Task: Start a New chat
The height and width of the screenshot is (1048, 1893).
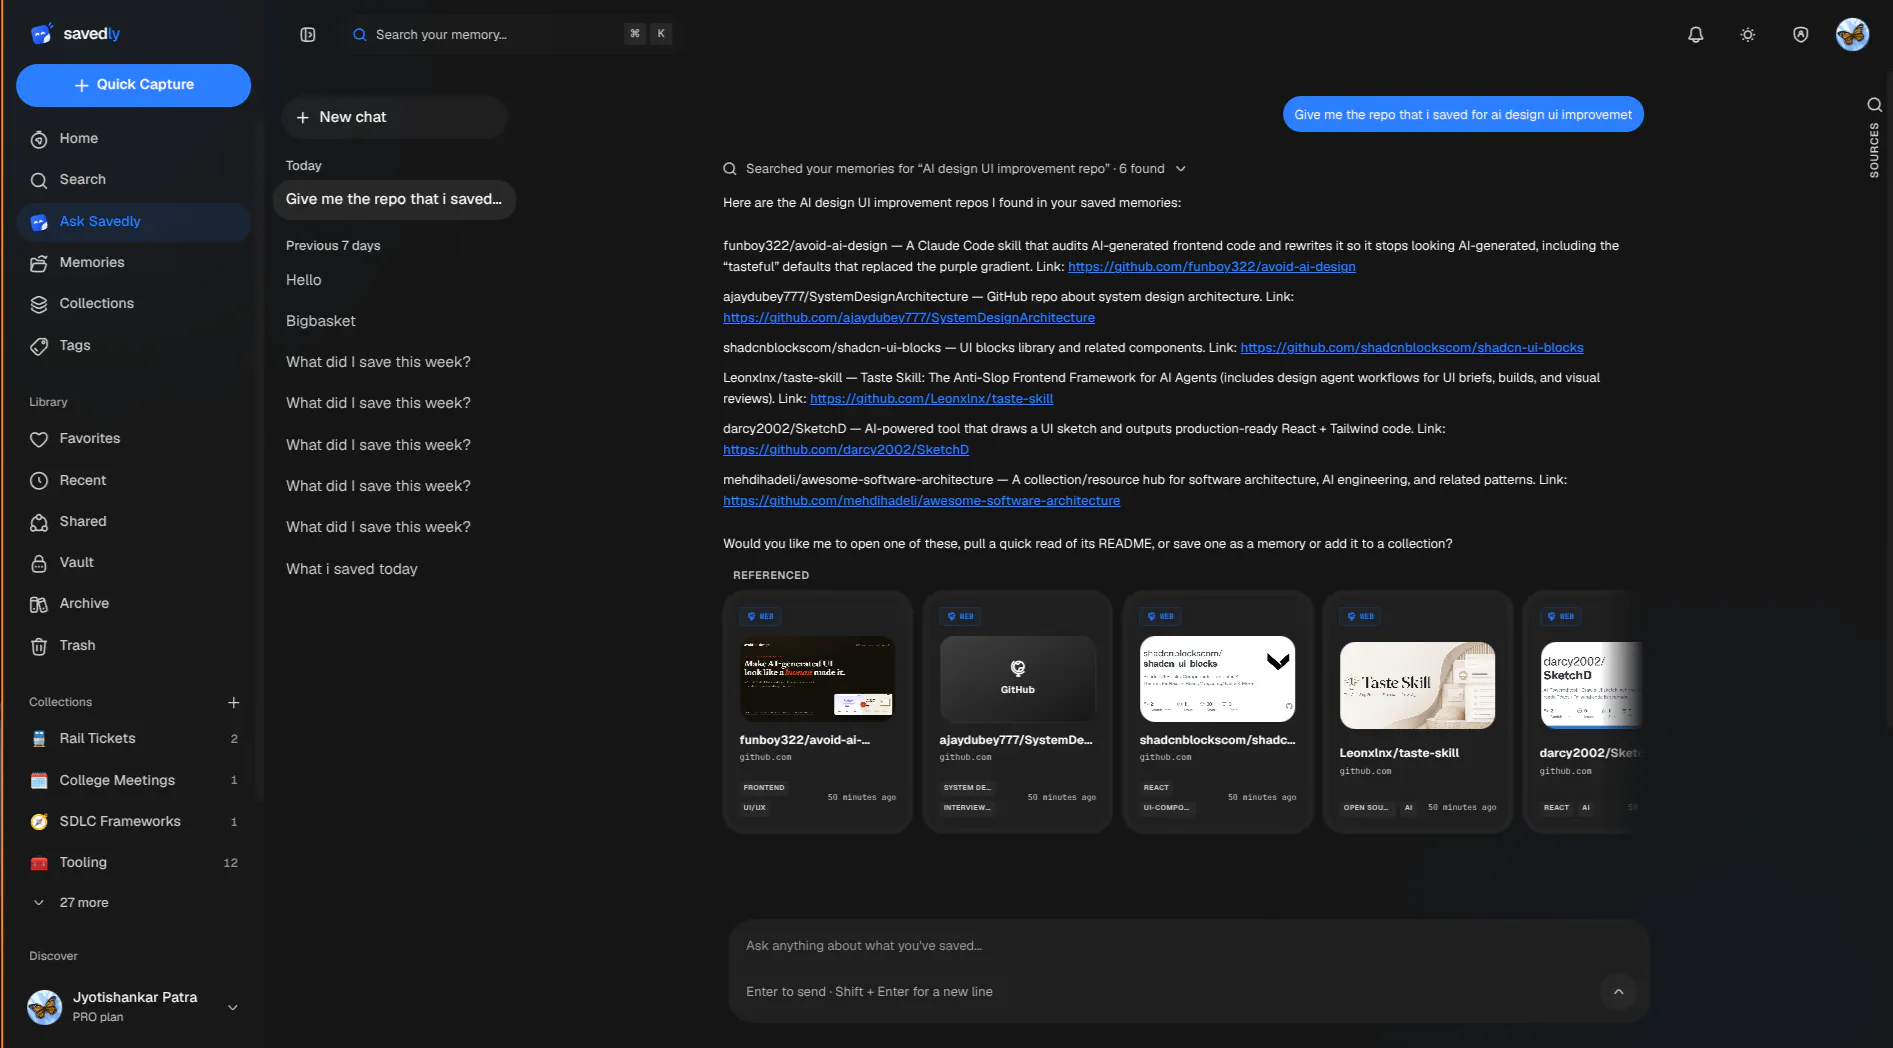Action: coord(394,118)
